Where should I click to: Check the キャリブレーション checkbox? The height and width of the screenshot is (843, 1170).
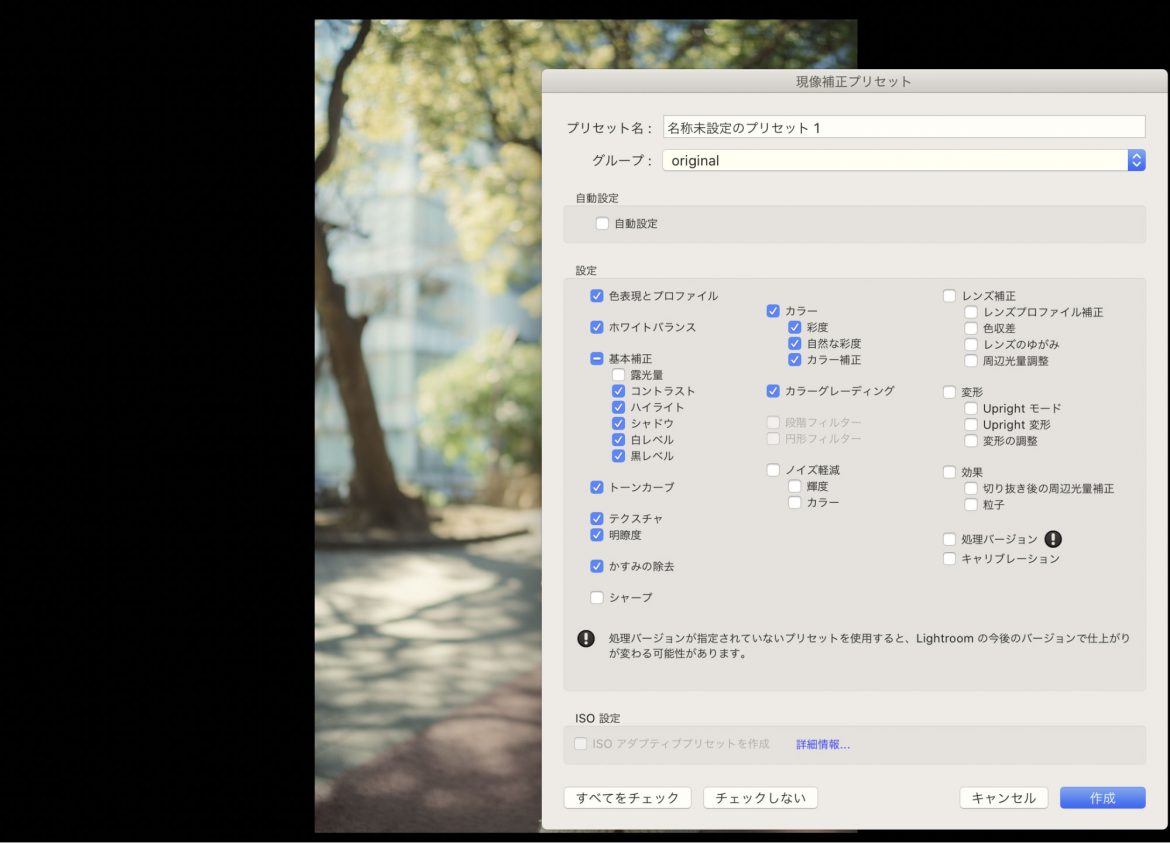949,559
